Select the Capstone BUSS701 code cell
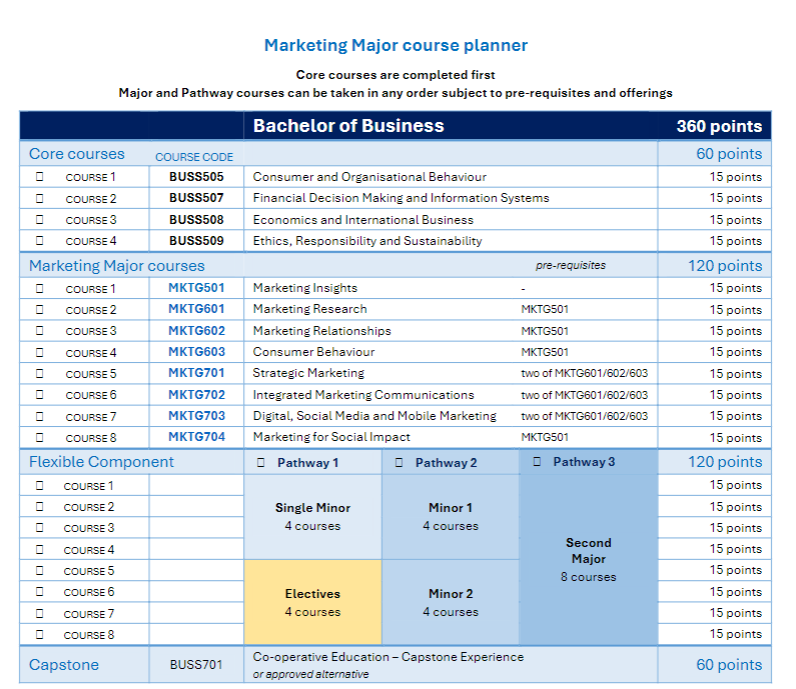 click(x=196, y=665)
